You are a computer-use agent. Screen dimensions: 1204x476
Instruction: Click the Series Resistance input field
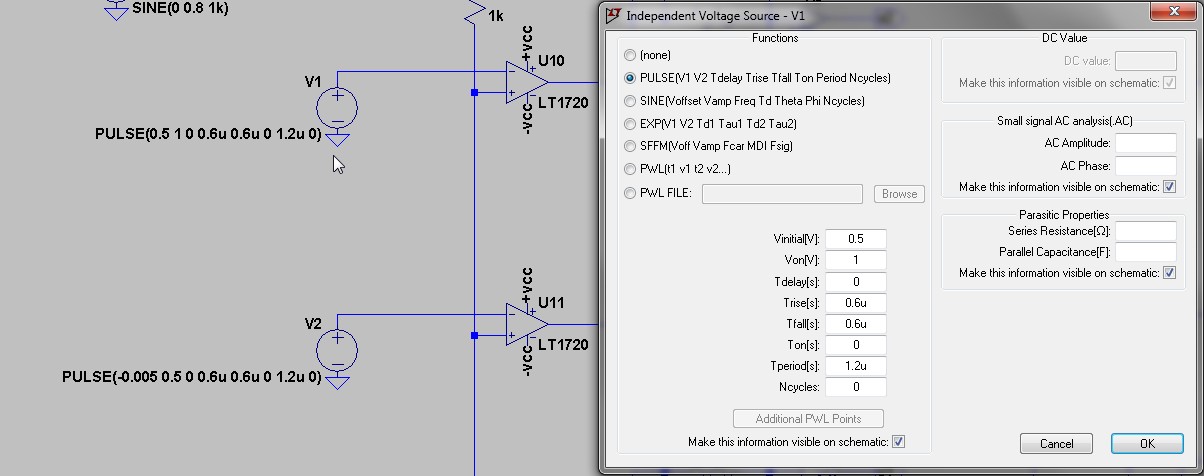tap(1145, 231)
